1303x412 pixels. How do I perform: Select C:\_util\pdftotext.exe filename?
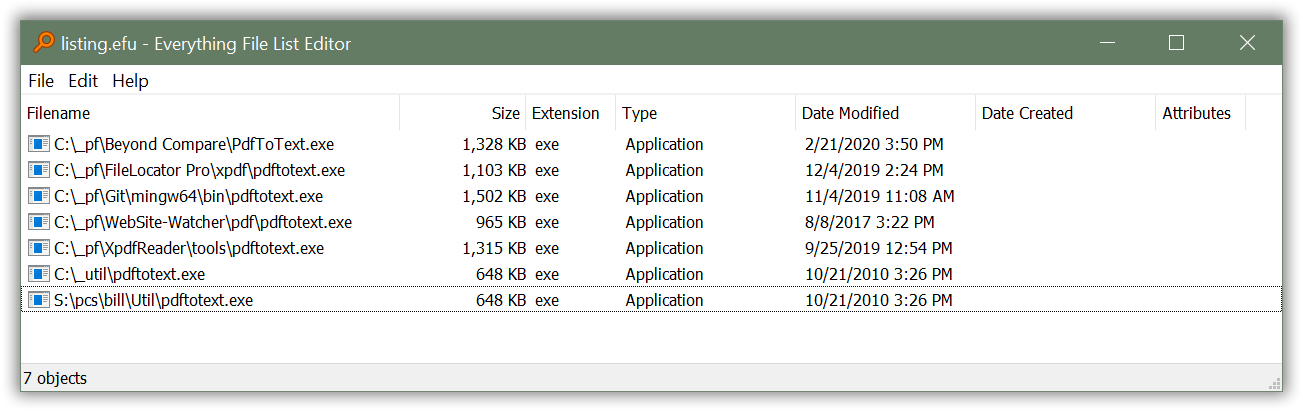click(x=130, y=274)
